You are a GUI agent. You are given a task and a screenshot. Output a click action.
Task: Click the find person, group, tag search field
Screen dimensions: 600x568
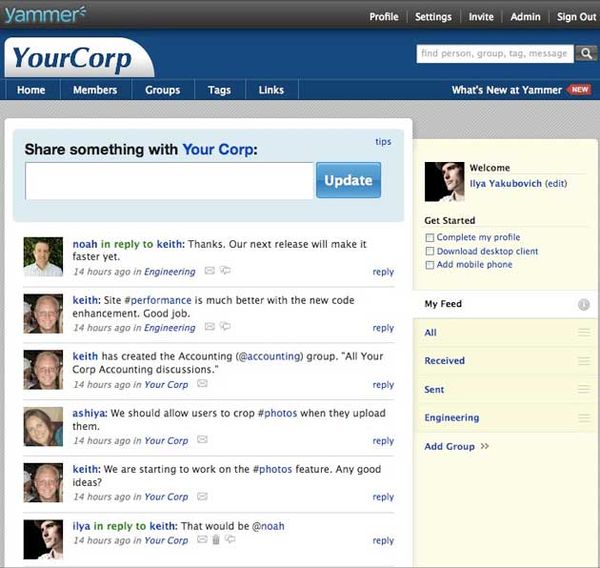495,54
